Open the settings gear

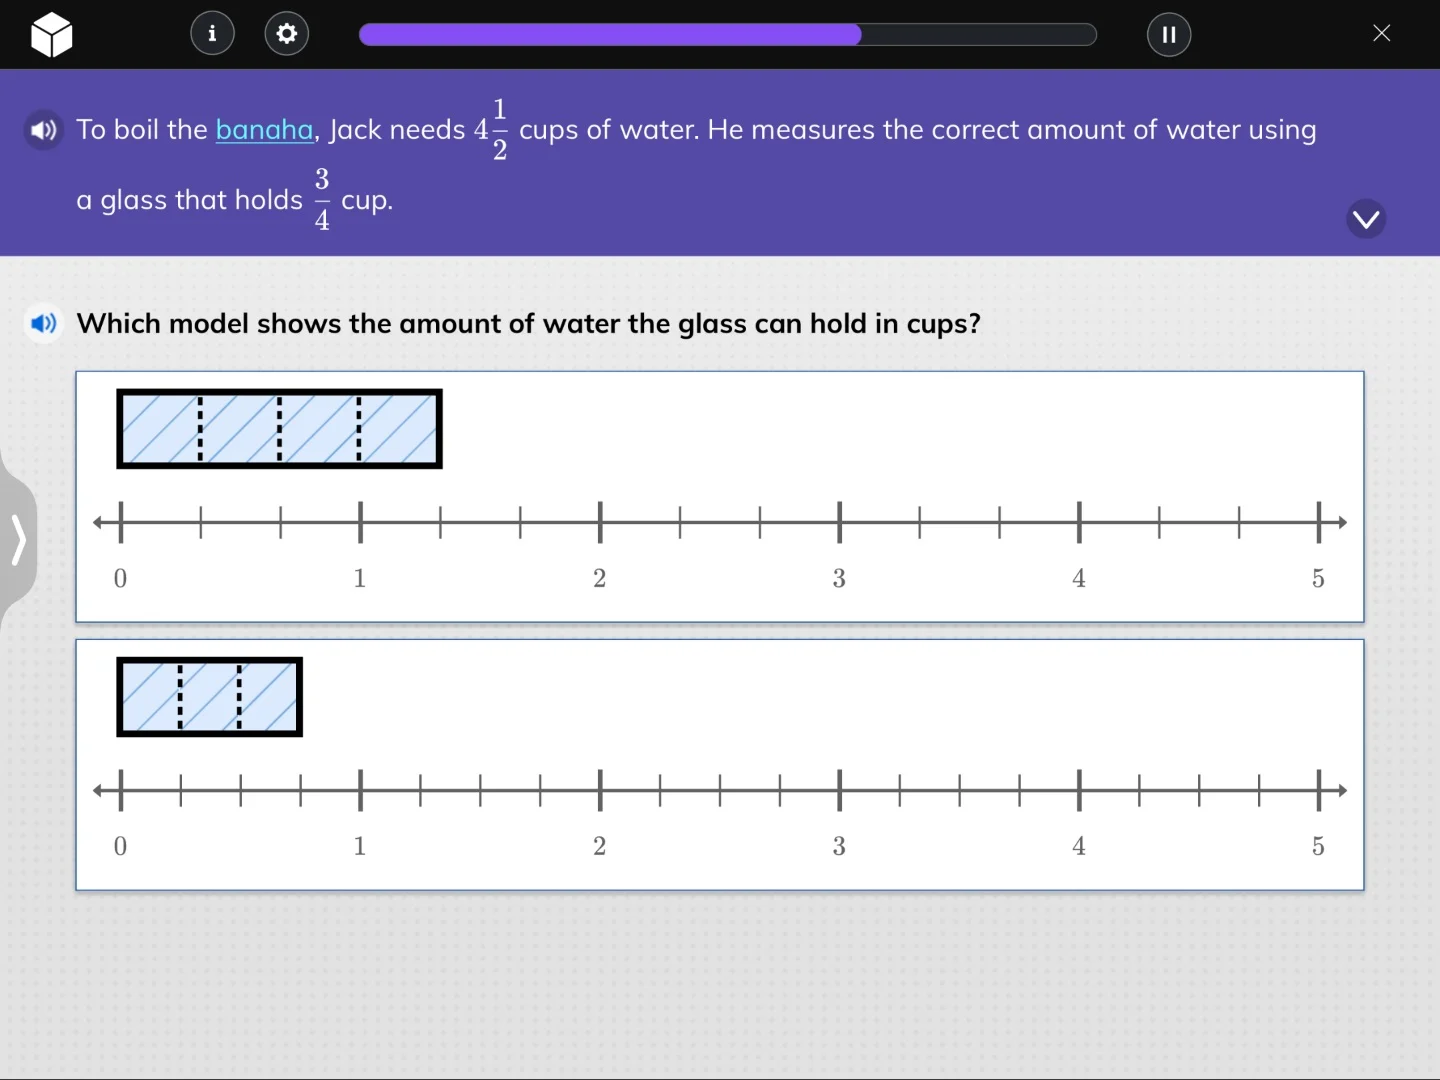coord(286,33)
